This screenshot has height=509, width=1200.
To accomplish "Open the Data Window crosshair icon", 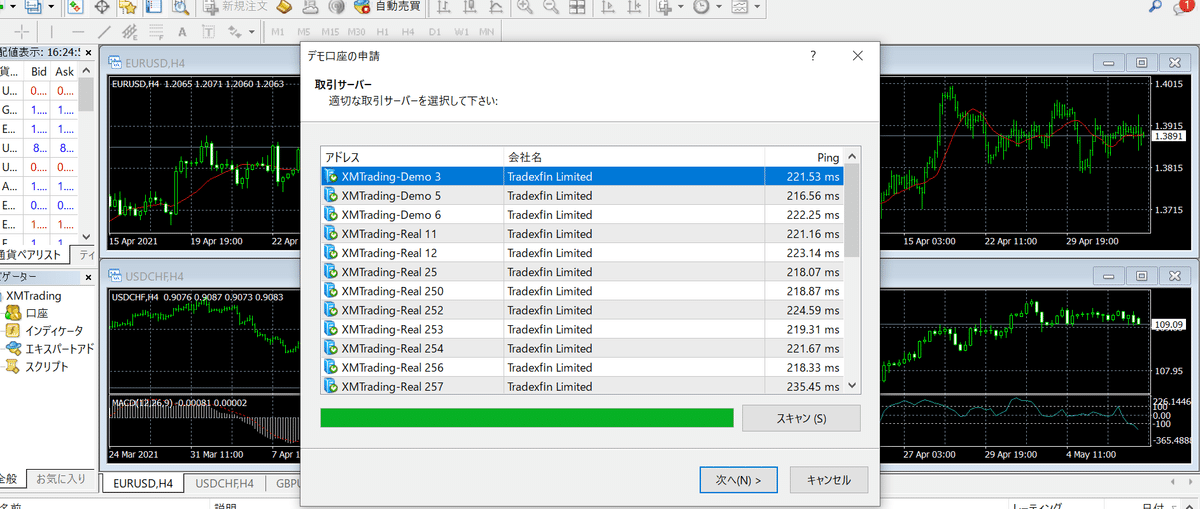I will [x=102, y=7].
